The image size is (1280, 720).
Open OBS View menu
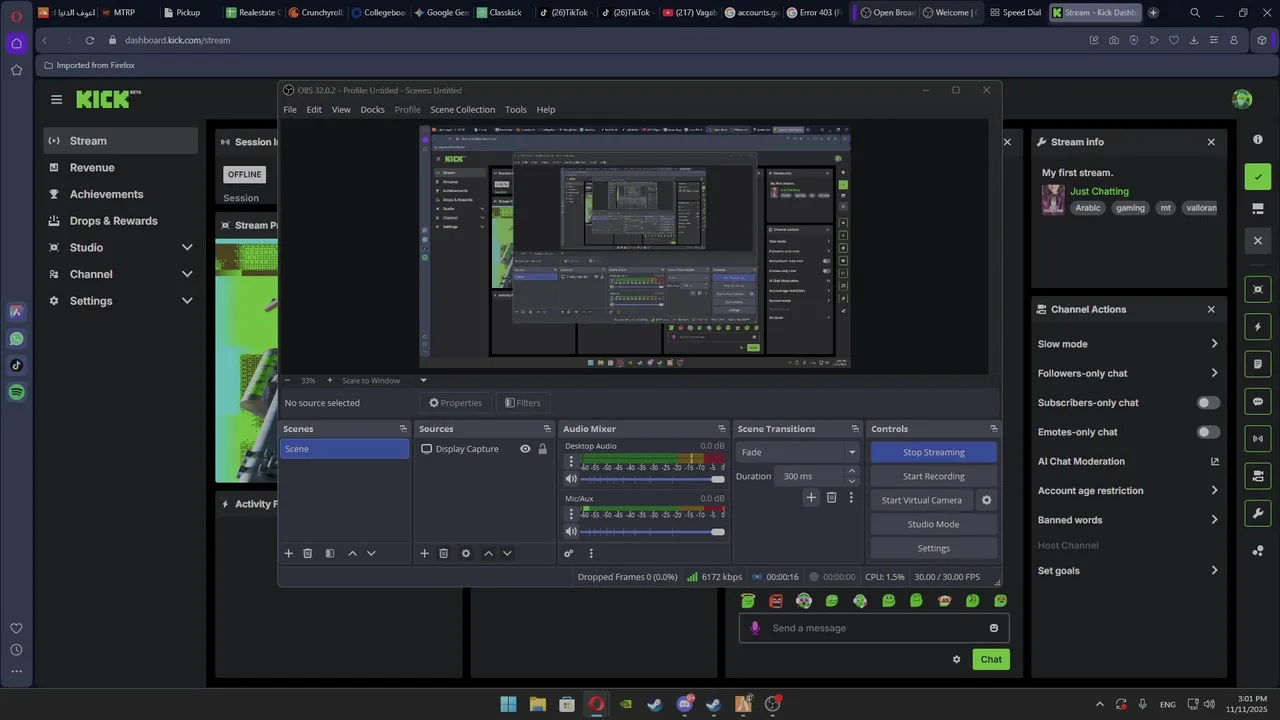341,110
